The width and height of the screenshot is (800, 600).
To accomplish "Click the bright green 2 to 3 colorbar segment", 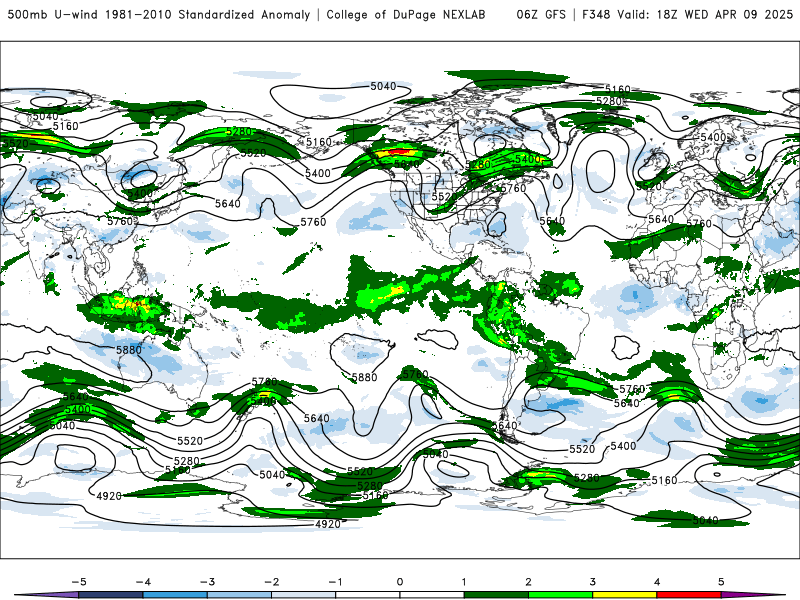I will click(560, 595).
